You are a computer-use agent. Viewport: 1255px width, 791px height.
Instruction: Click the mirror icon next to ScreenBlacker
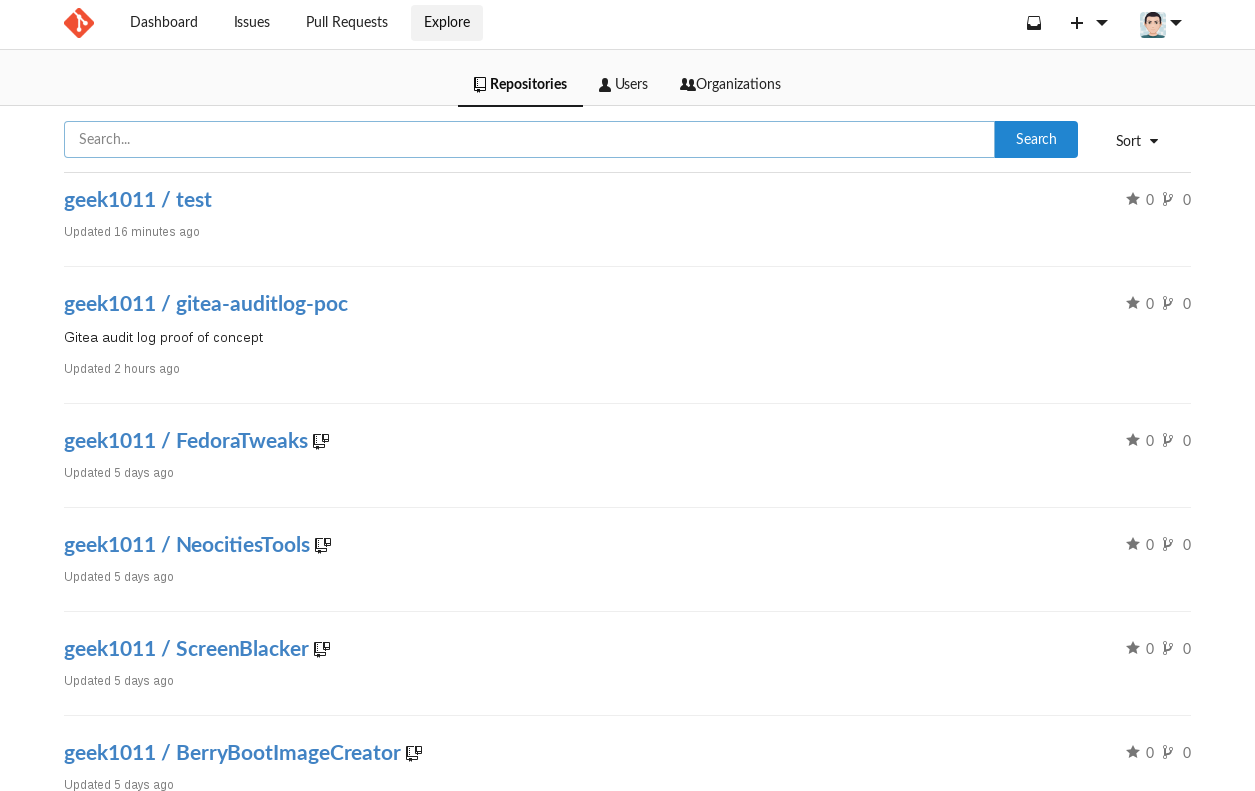(322, 649)
